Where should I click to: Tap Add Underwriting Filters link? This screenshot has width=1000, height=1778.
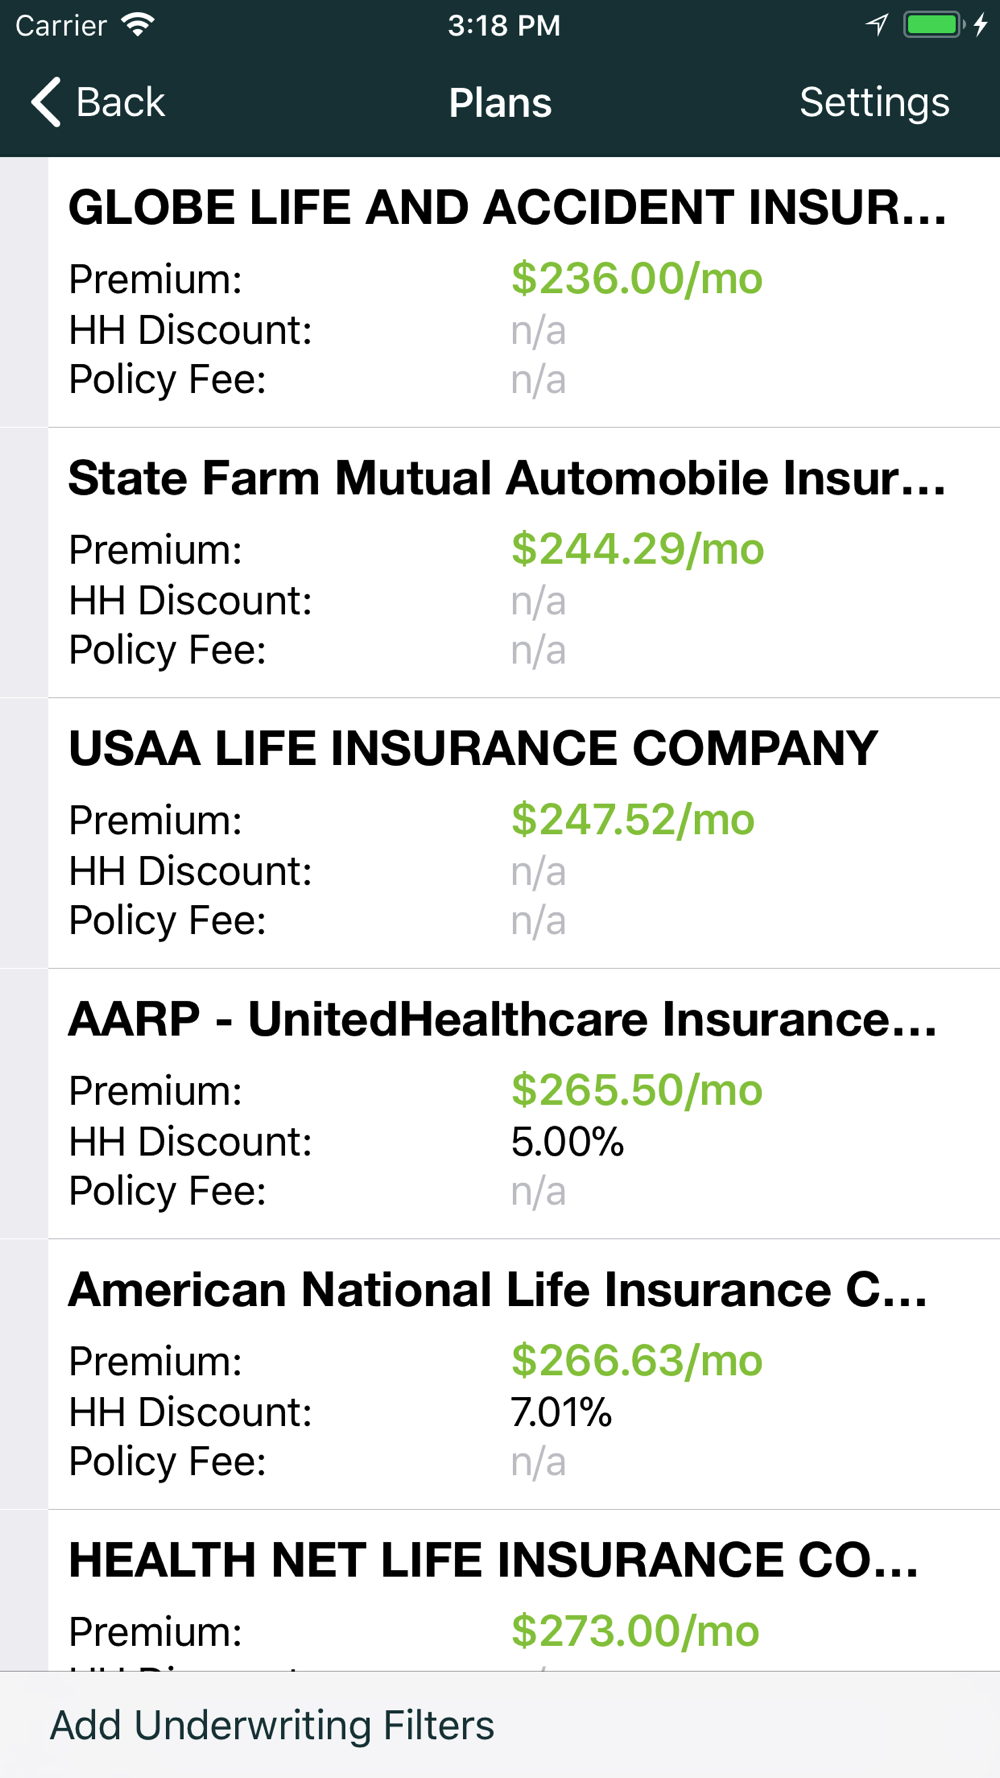[x=272, y=1725]
